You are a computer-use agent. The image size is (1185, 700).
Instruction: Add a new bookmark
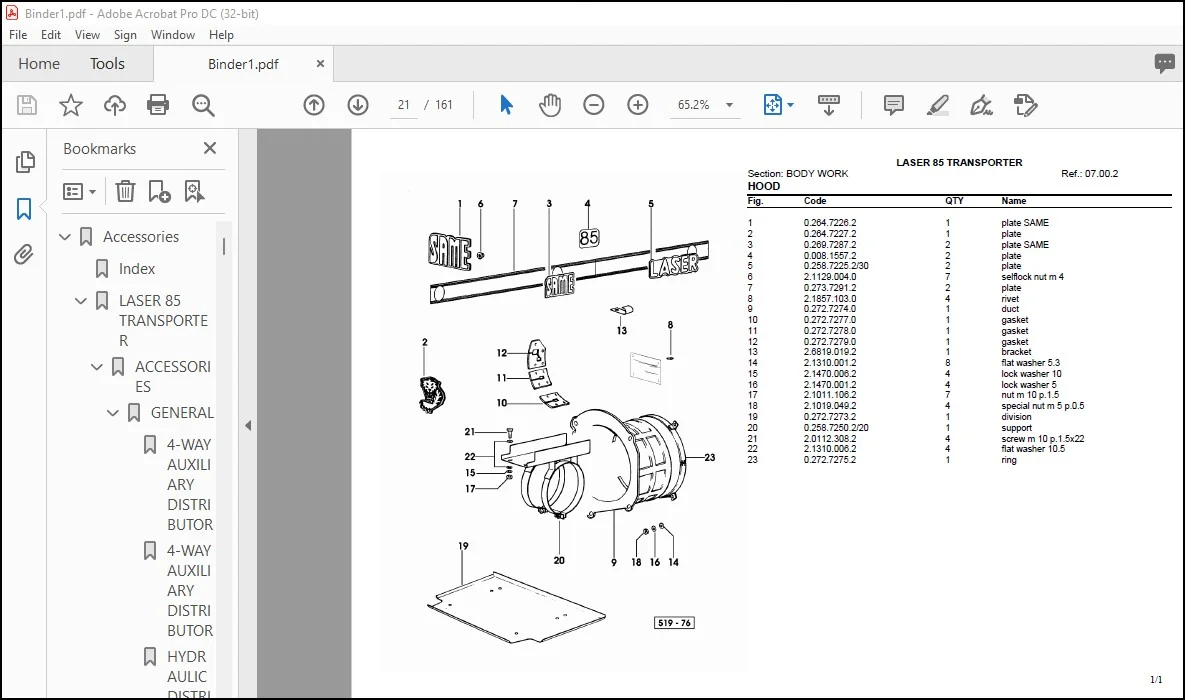tap(159, 191)
